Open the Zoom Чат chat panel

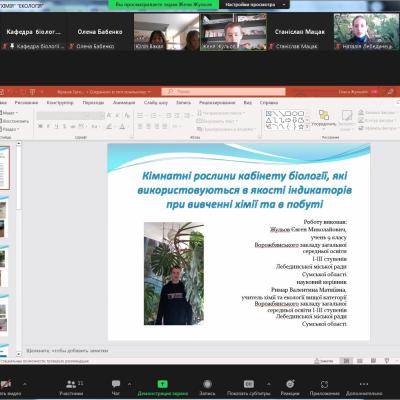tap(116, 388)
